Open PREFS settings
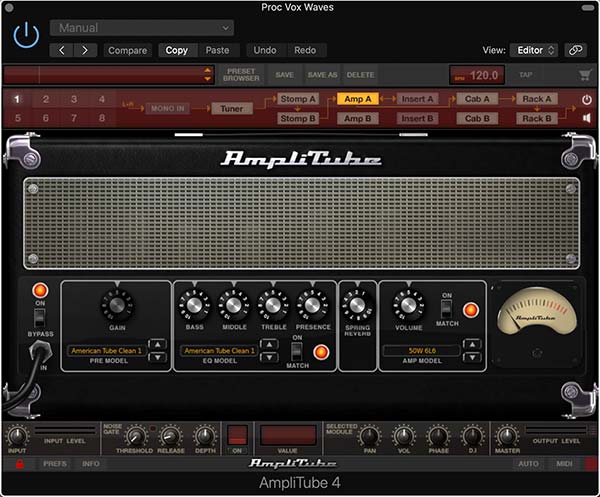 (x=55, y=464)
